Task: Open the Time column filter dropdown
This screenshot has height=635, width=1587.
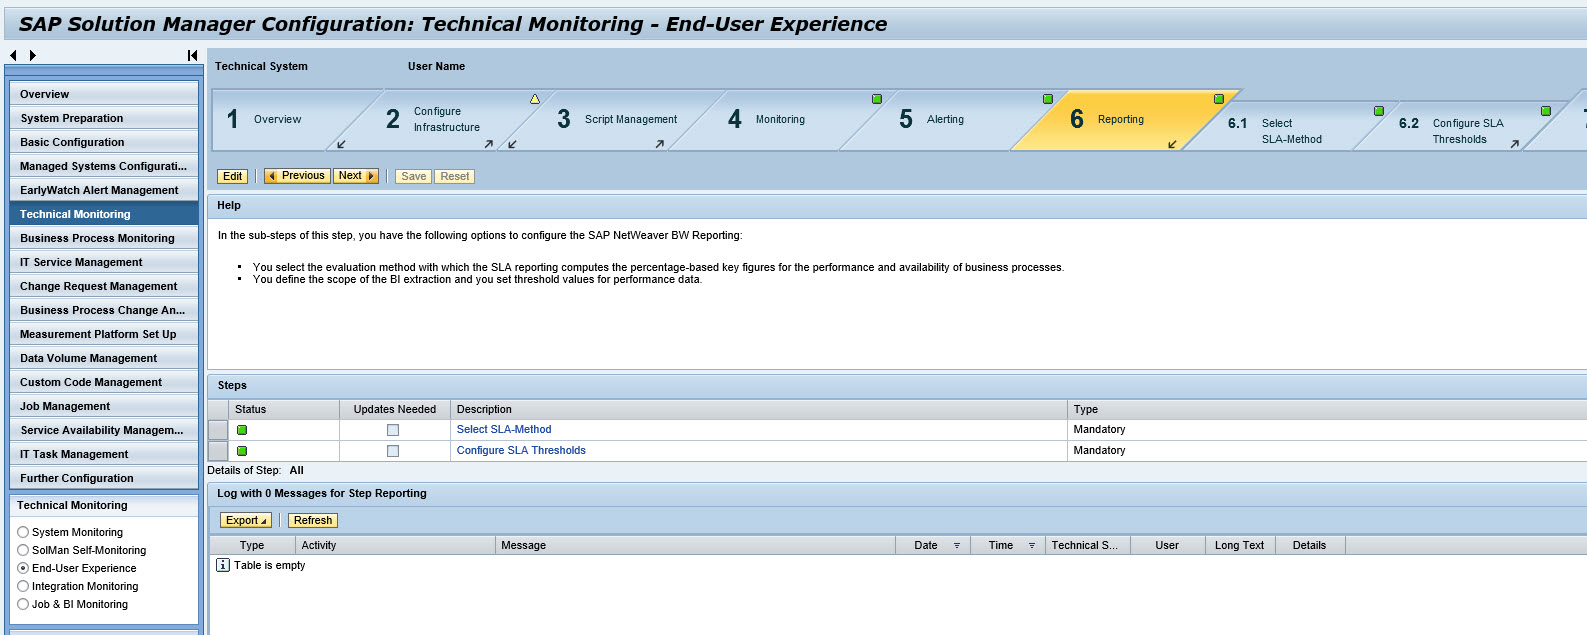Action: point(1032,546)
